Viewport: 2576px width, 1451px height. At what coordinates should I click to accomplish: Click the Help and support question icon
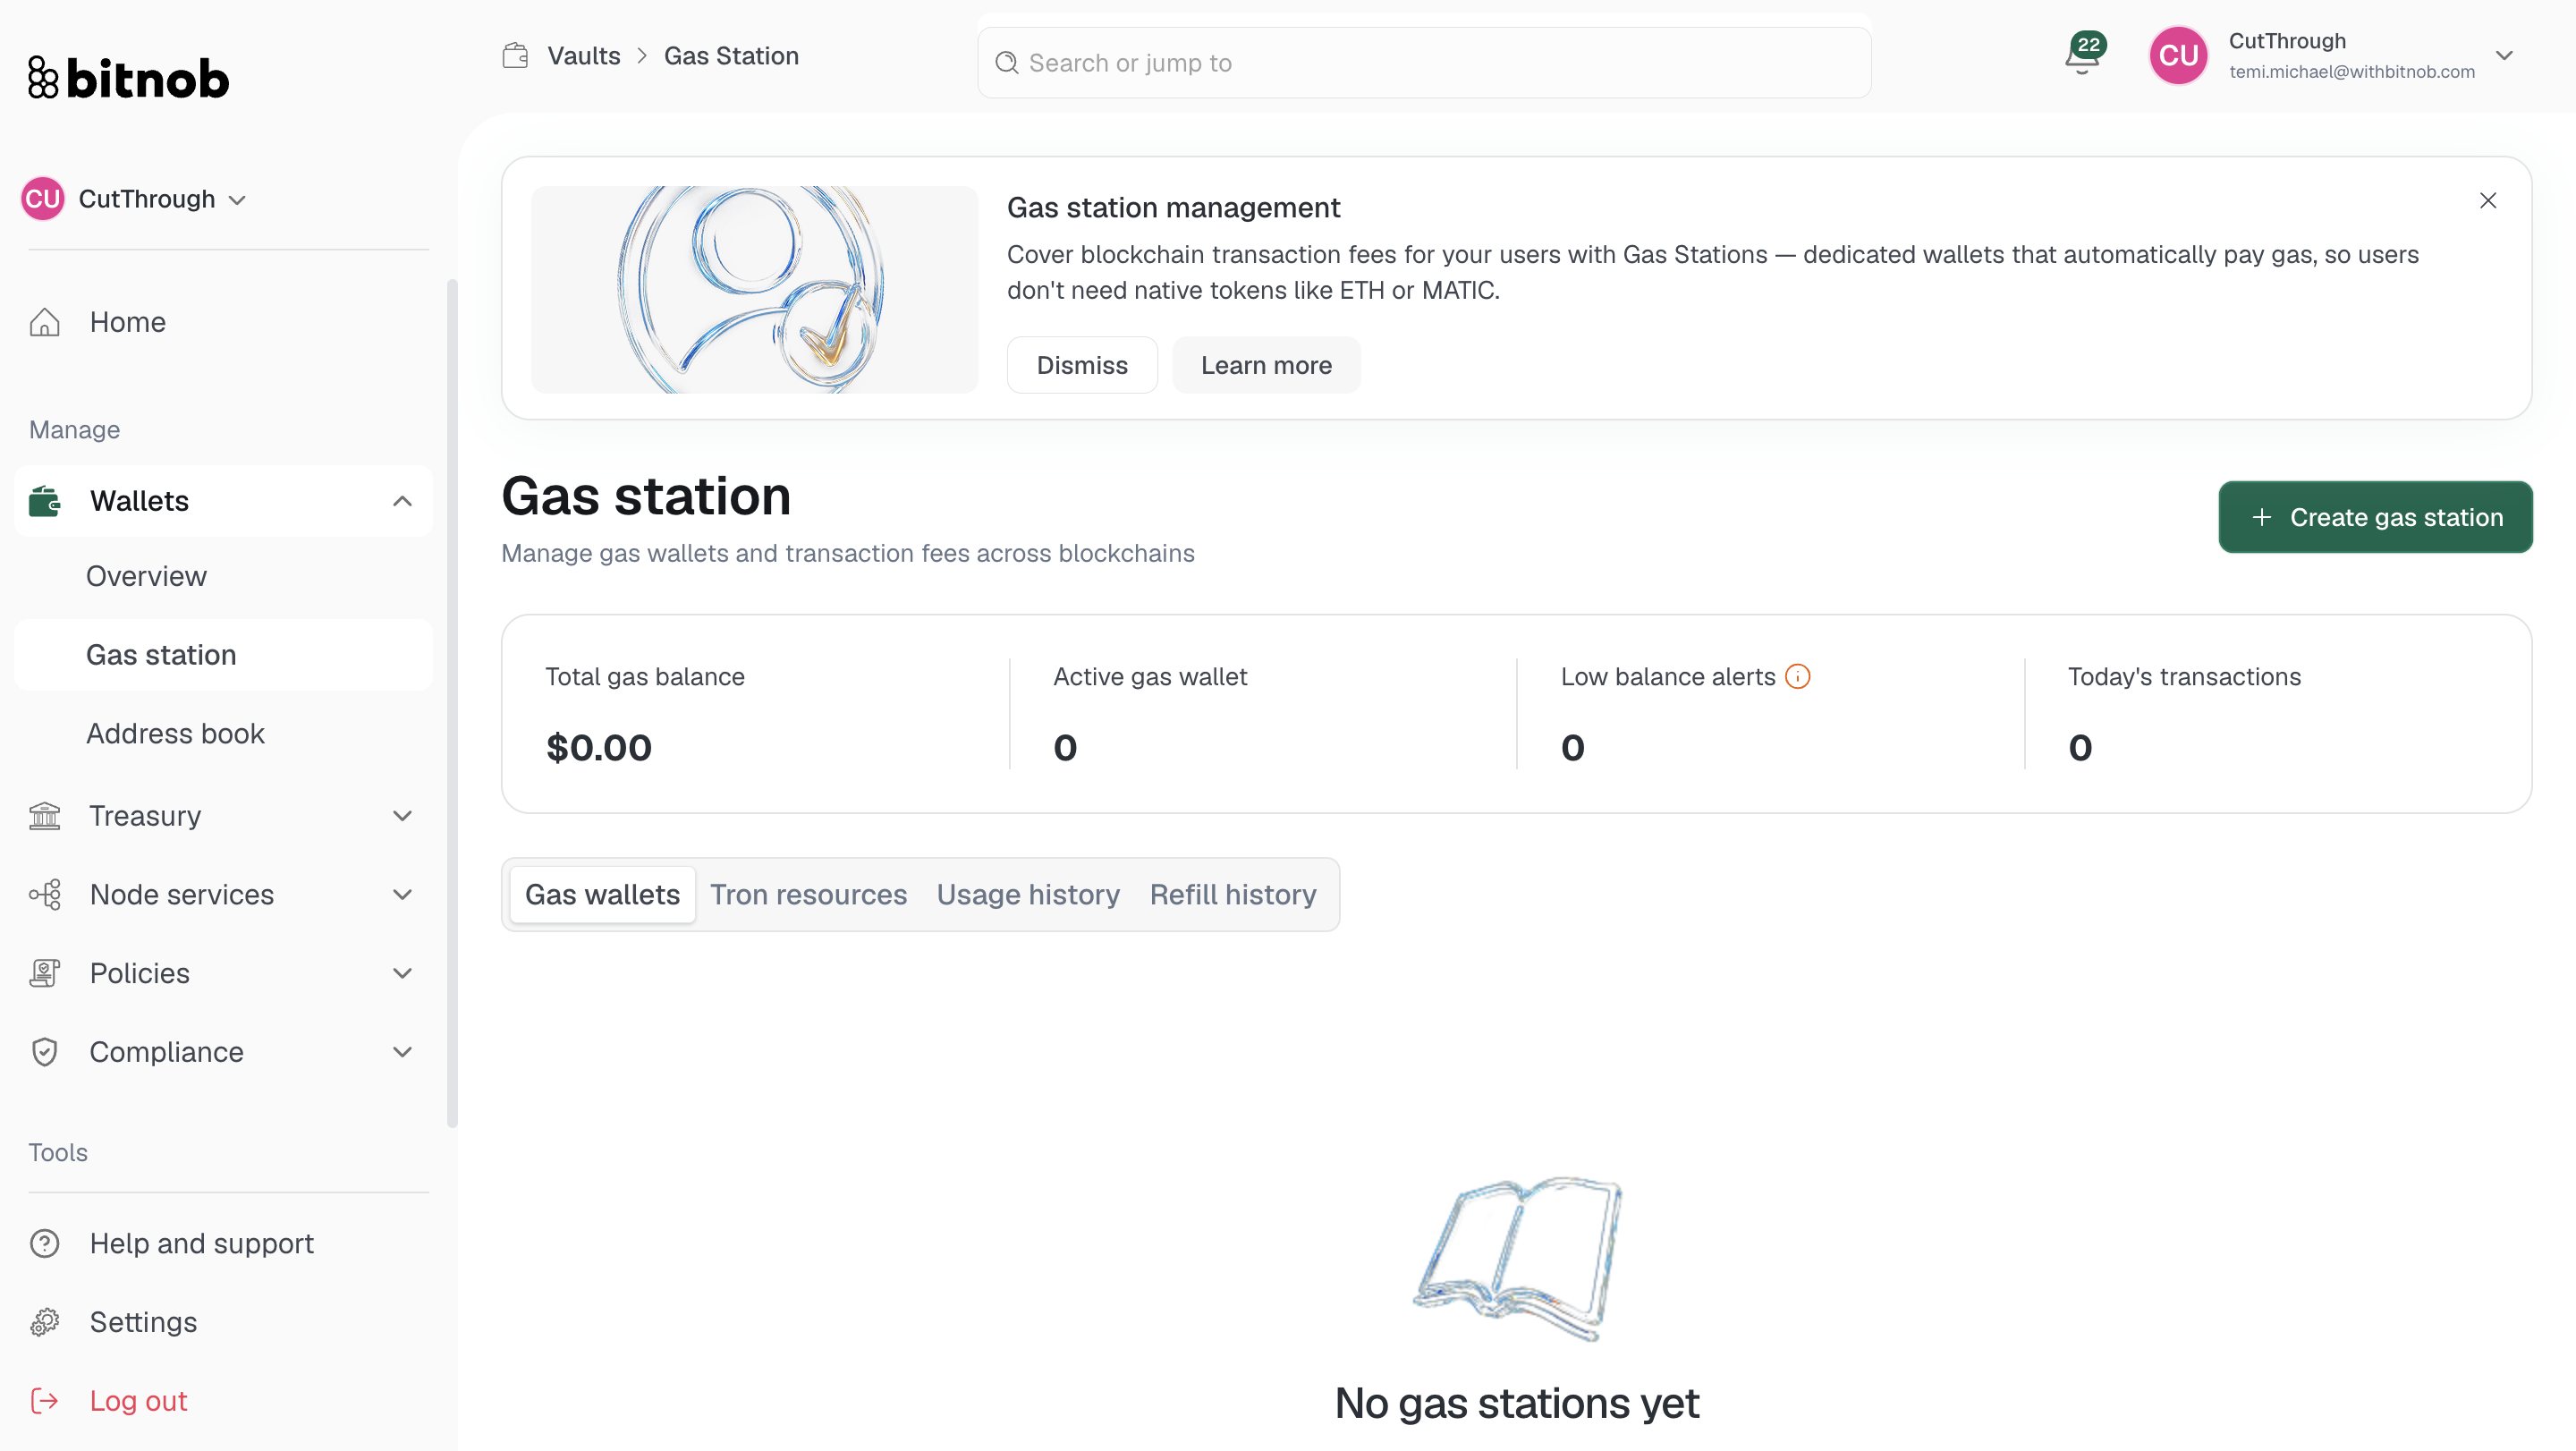[45, 1243]
